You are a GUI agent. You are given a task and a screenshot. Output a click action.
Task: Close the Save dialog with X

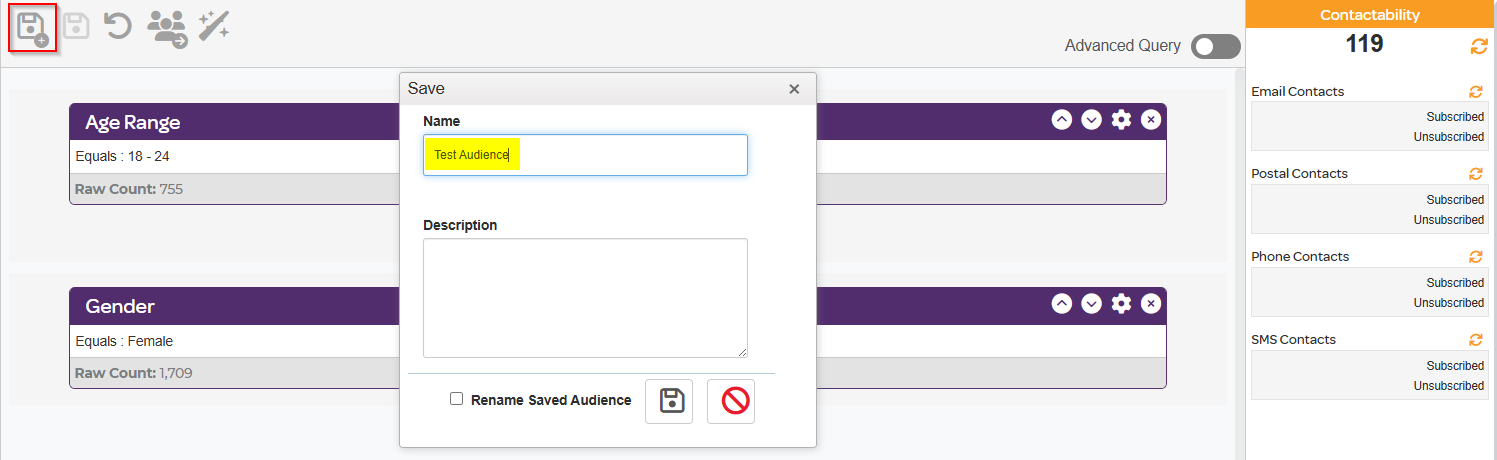pos(794,89)
